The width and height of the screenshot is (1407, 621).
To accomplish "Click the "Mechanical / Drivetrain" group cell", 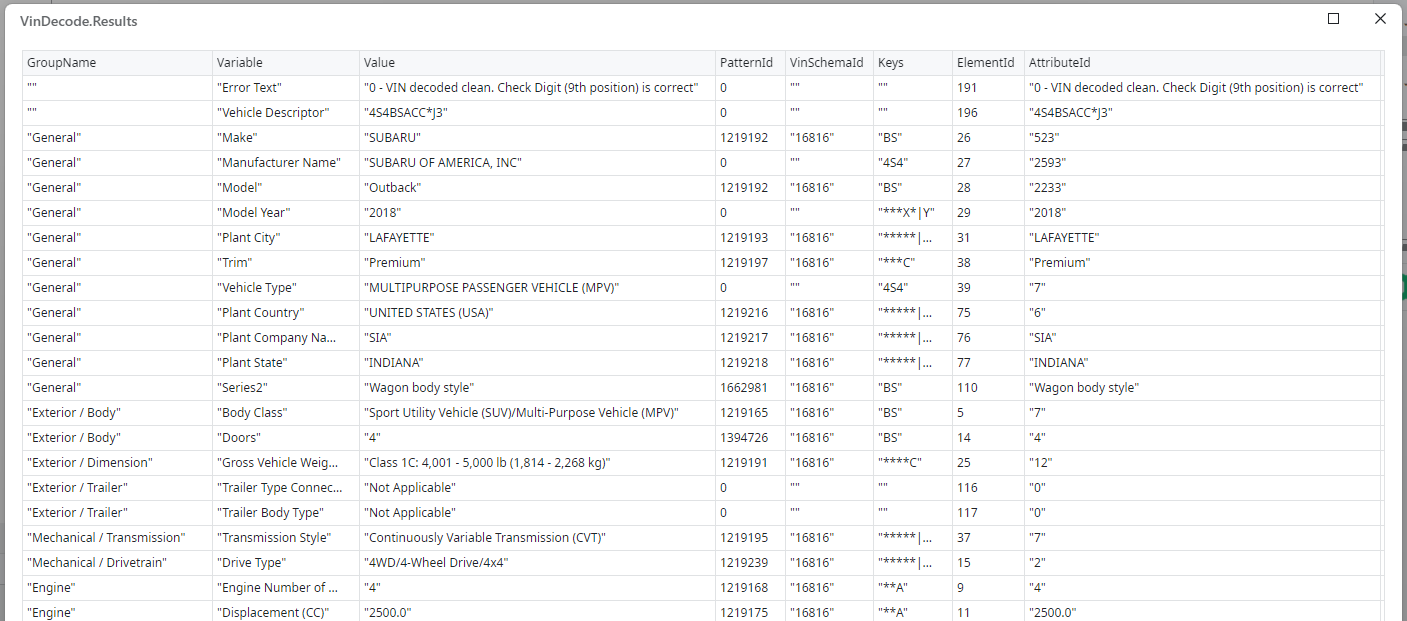I will [x=97, y=563].
